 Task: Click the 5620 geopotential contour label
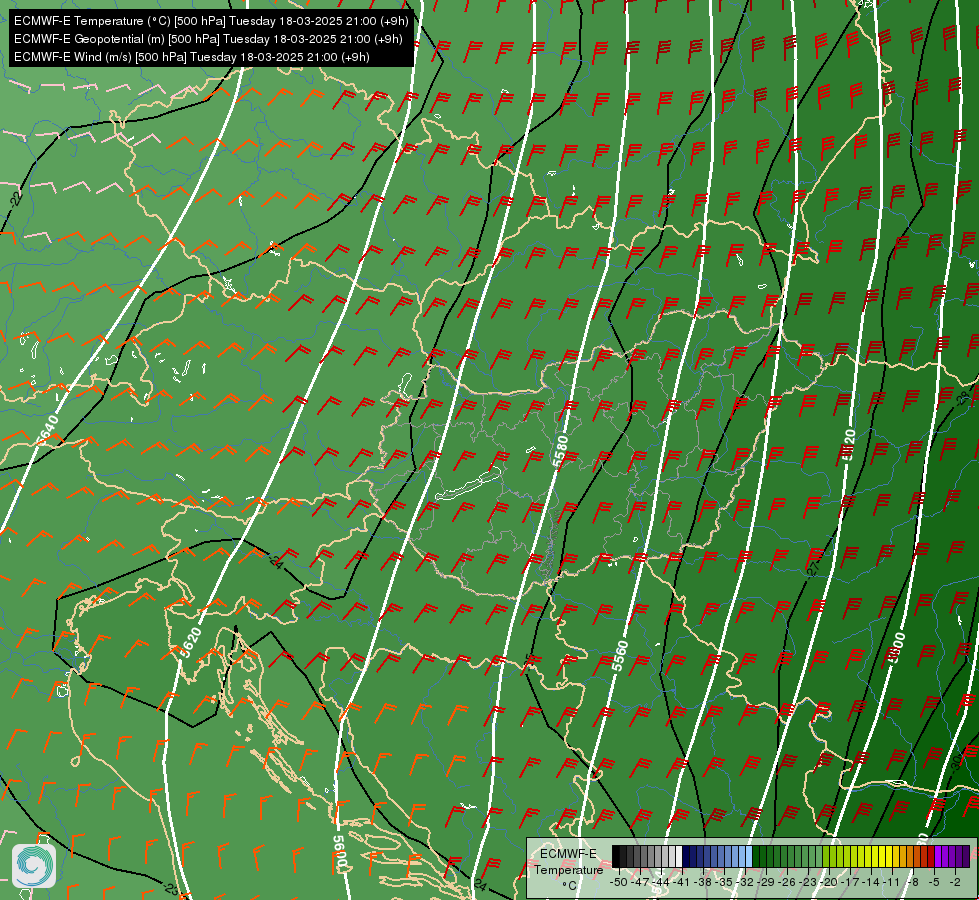(x=190, y=643)
